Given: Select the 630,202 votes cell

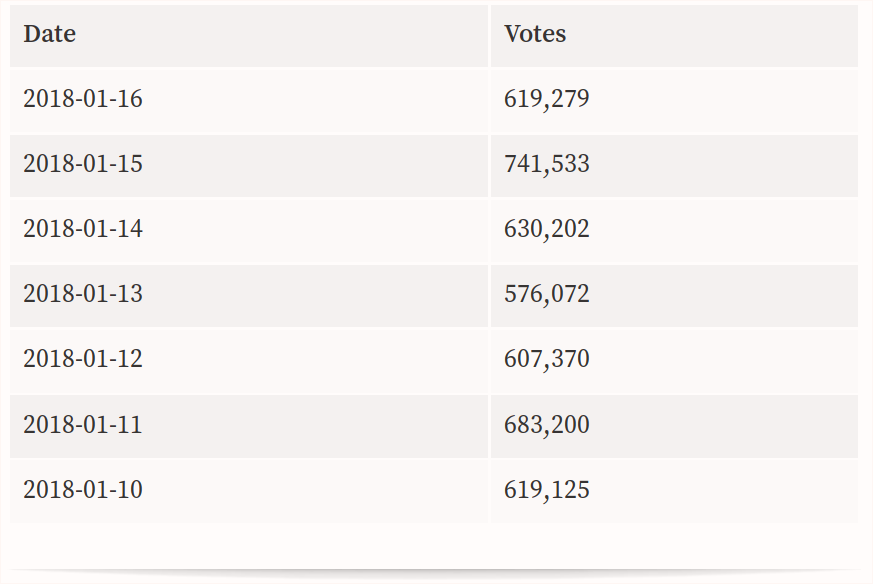Looking at the screenshot, I should click(x=674, y=231).
